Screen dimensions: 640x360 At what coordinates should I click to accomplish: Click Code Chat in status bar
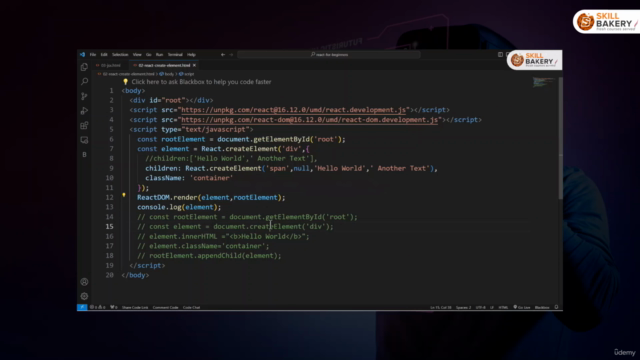(191, 307)
